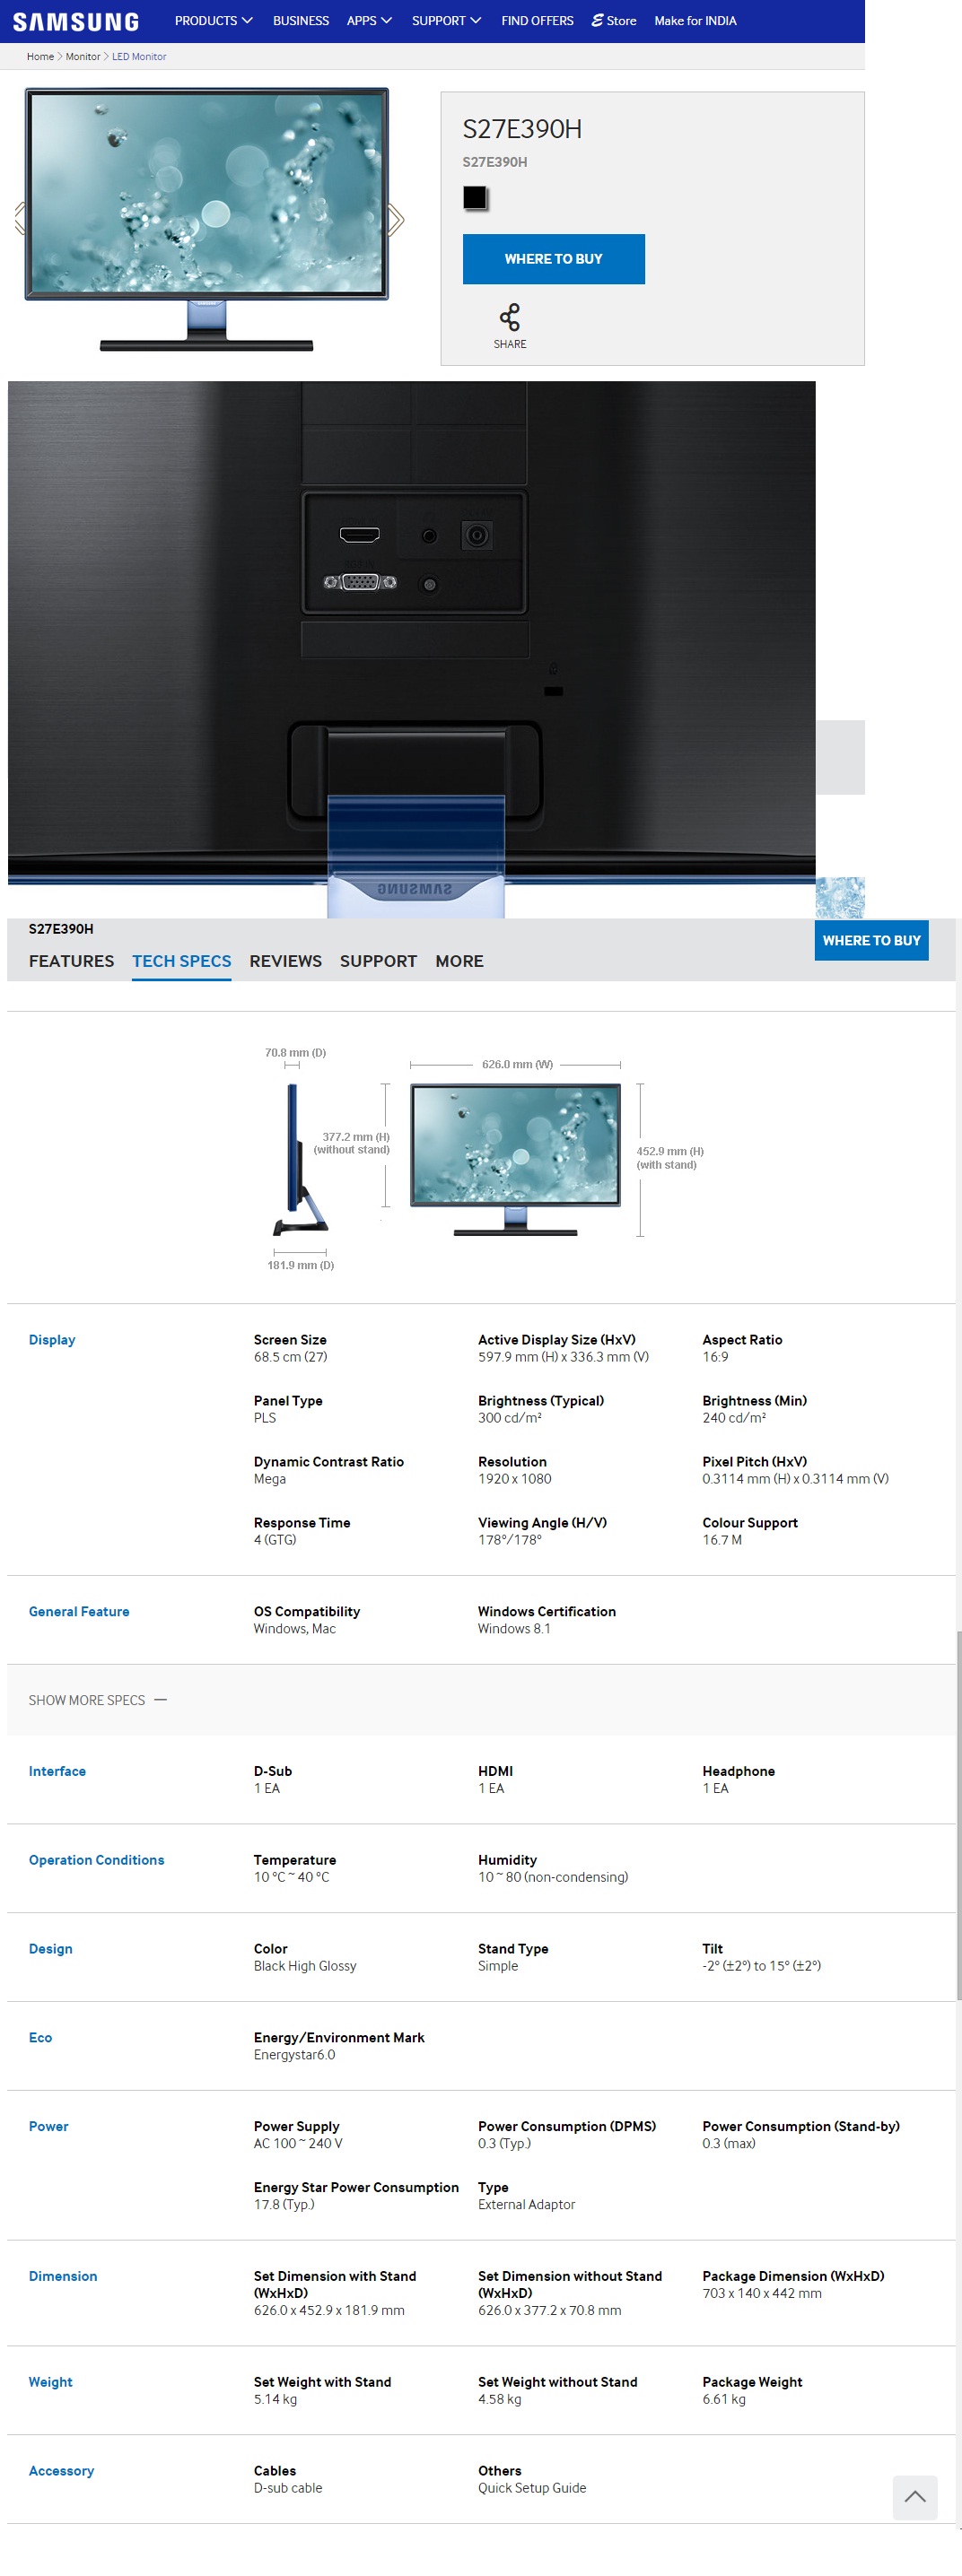Open Monitor in the breadcrumb

[83, 57]
